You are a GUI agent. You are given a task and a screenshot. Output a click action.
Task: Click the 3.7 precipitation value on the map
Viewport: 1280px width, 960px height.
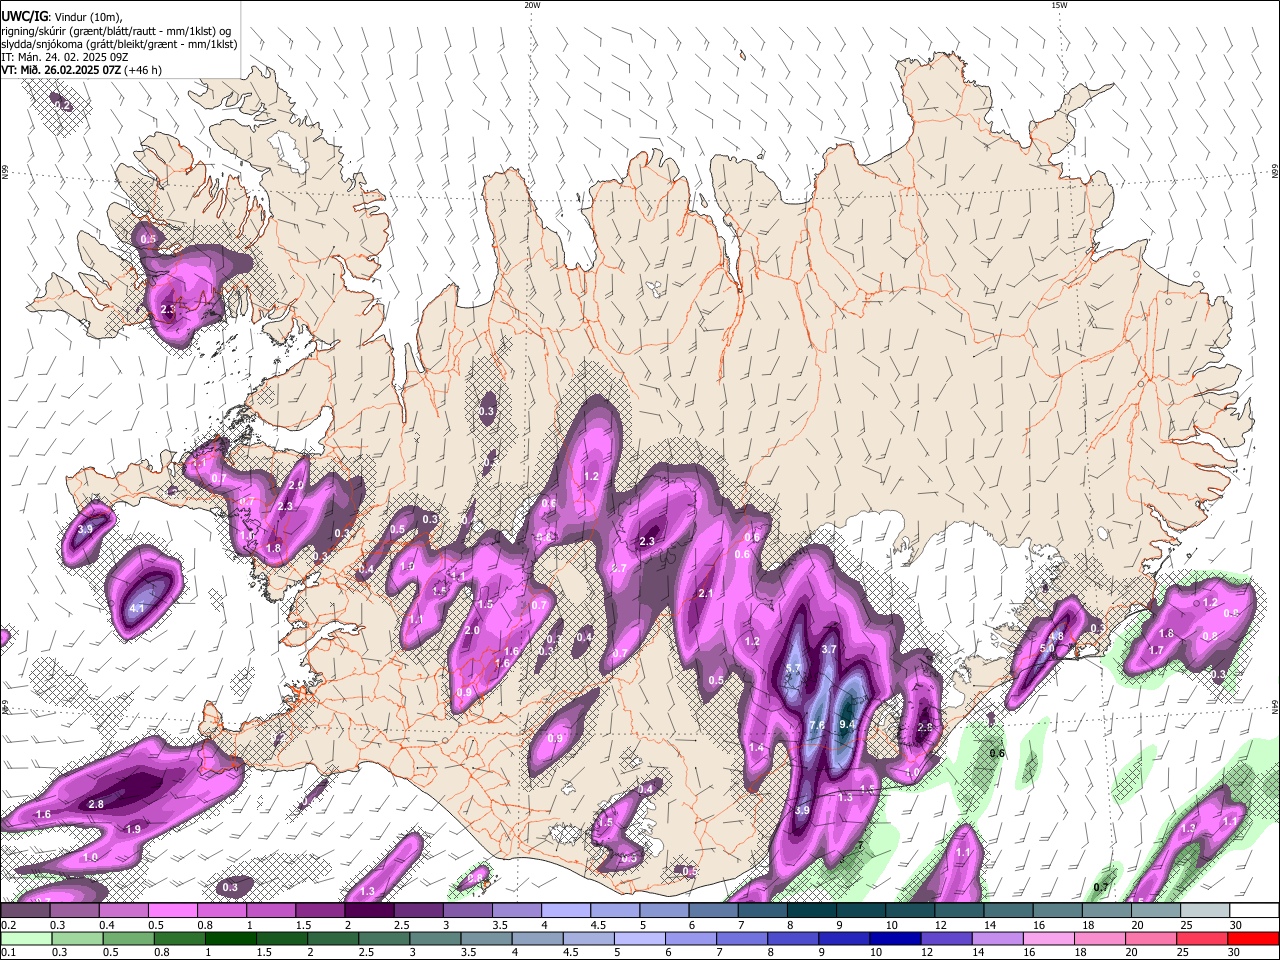tap(828, 649)
